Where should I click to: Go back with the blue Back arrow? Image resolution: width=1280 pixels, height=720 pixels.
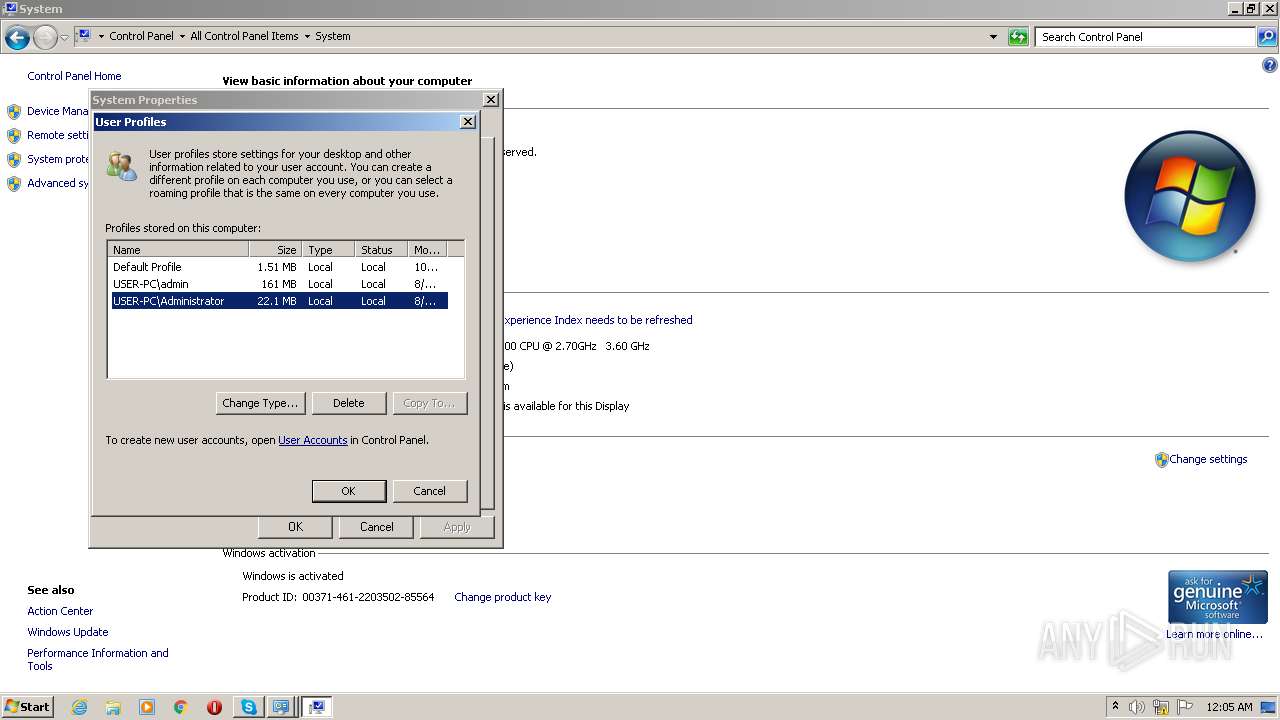tap(17, 38)
